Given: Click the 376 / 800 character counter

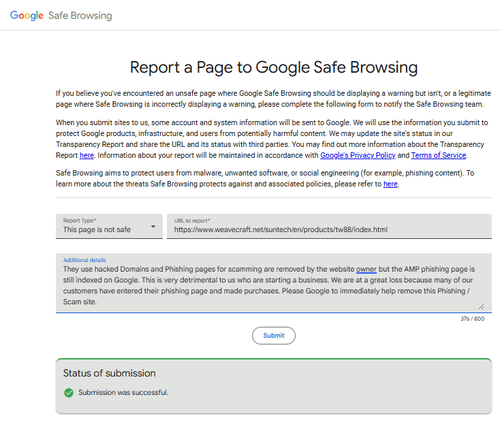Looking at the screenshot, I should (x=472, y=319).
